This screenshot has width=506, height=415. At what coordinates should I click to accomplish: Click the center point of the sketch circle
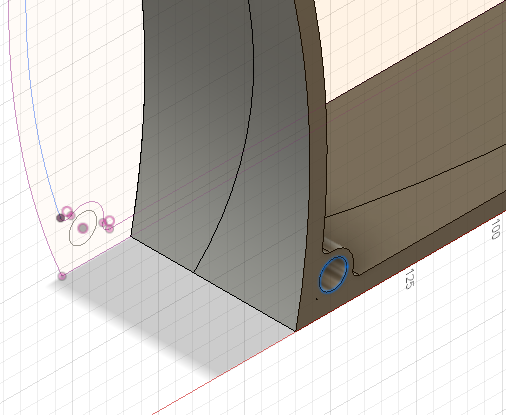click(83, 228)
